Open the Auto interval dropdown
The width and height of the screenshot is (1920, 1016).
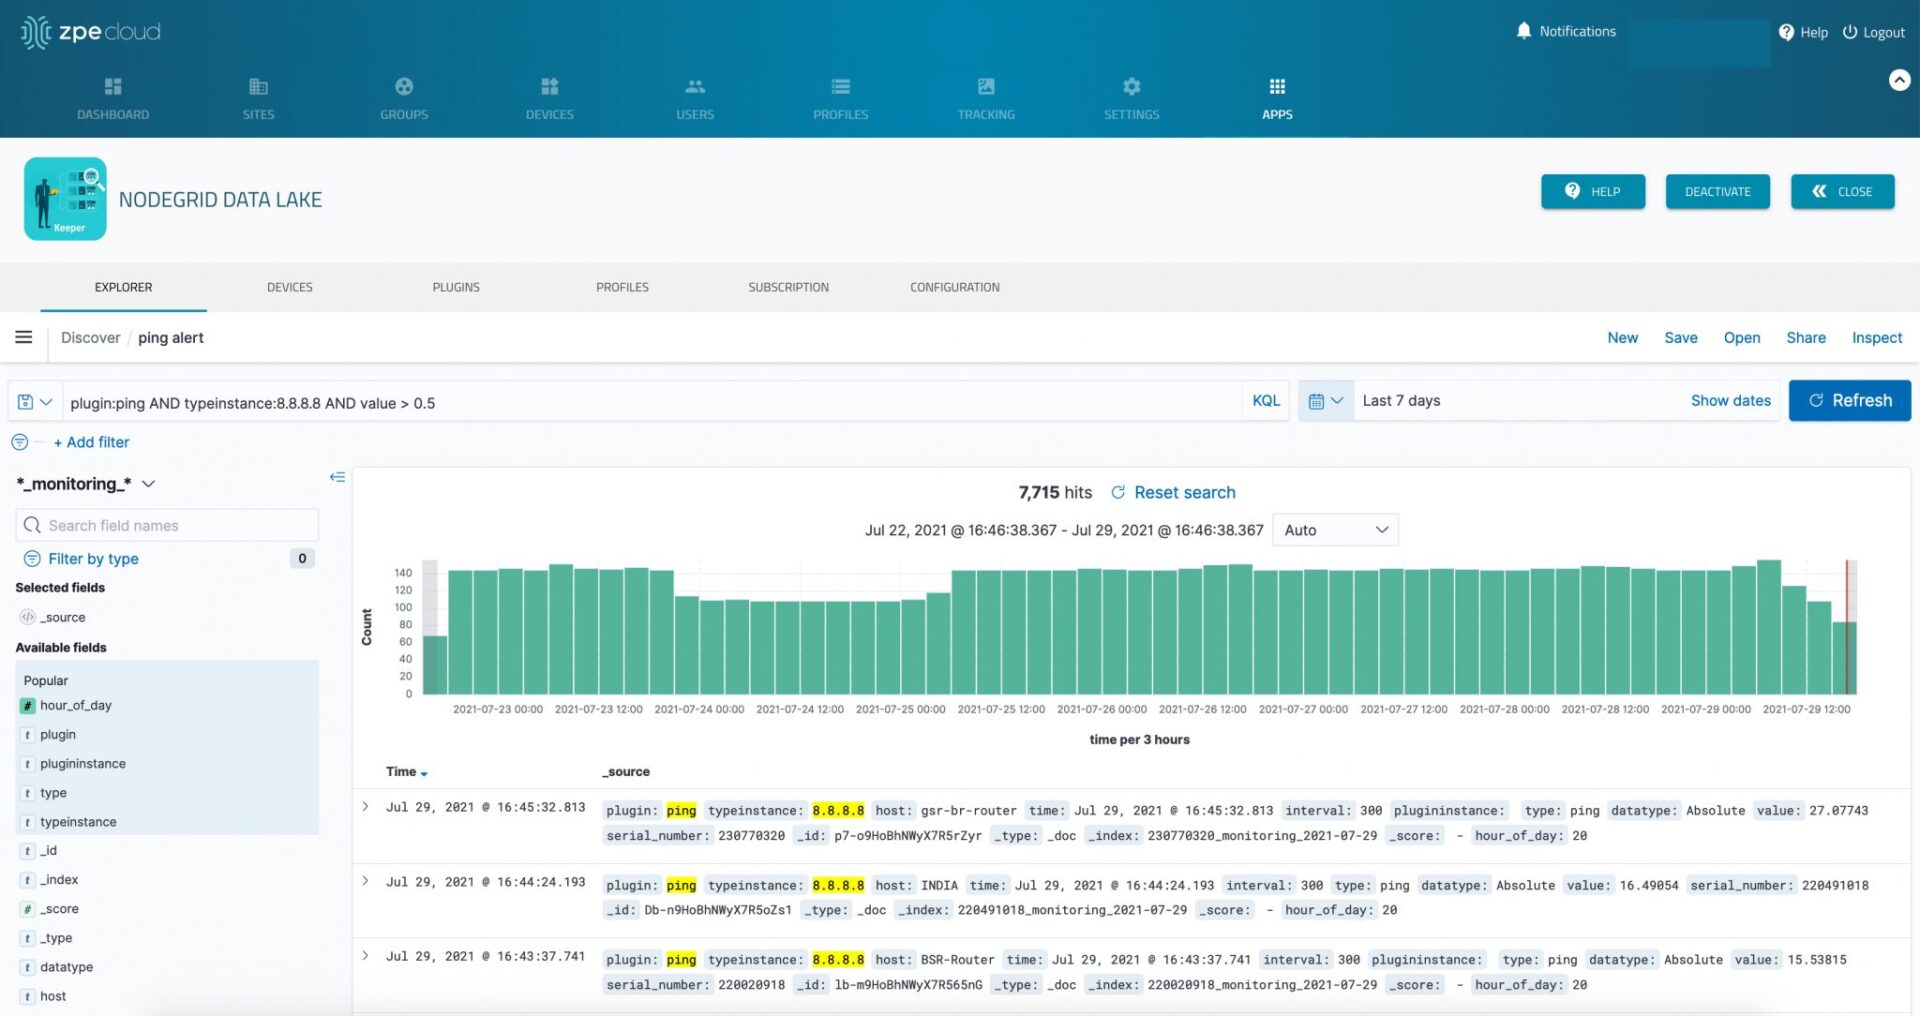coord(1335,530)
